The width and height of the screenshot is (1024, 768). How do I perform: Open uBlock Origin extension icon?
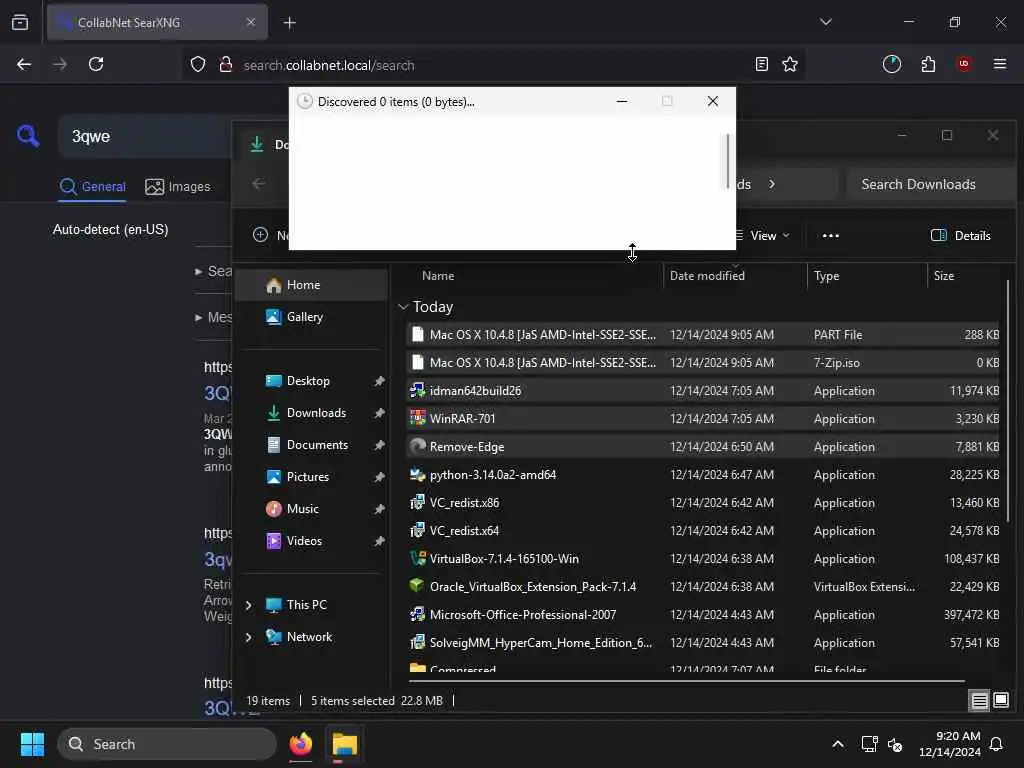click(x=964, y=64)
